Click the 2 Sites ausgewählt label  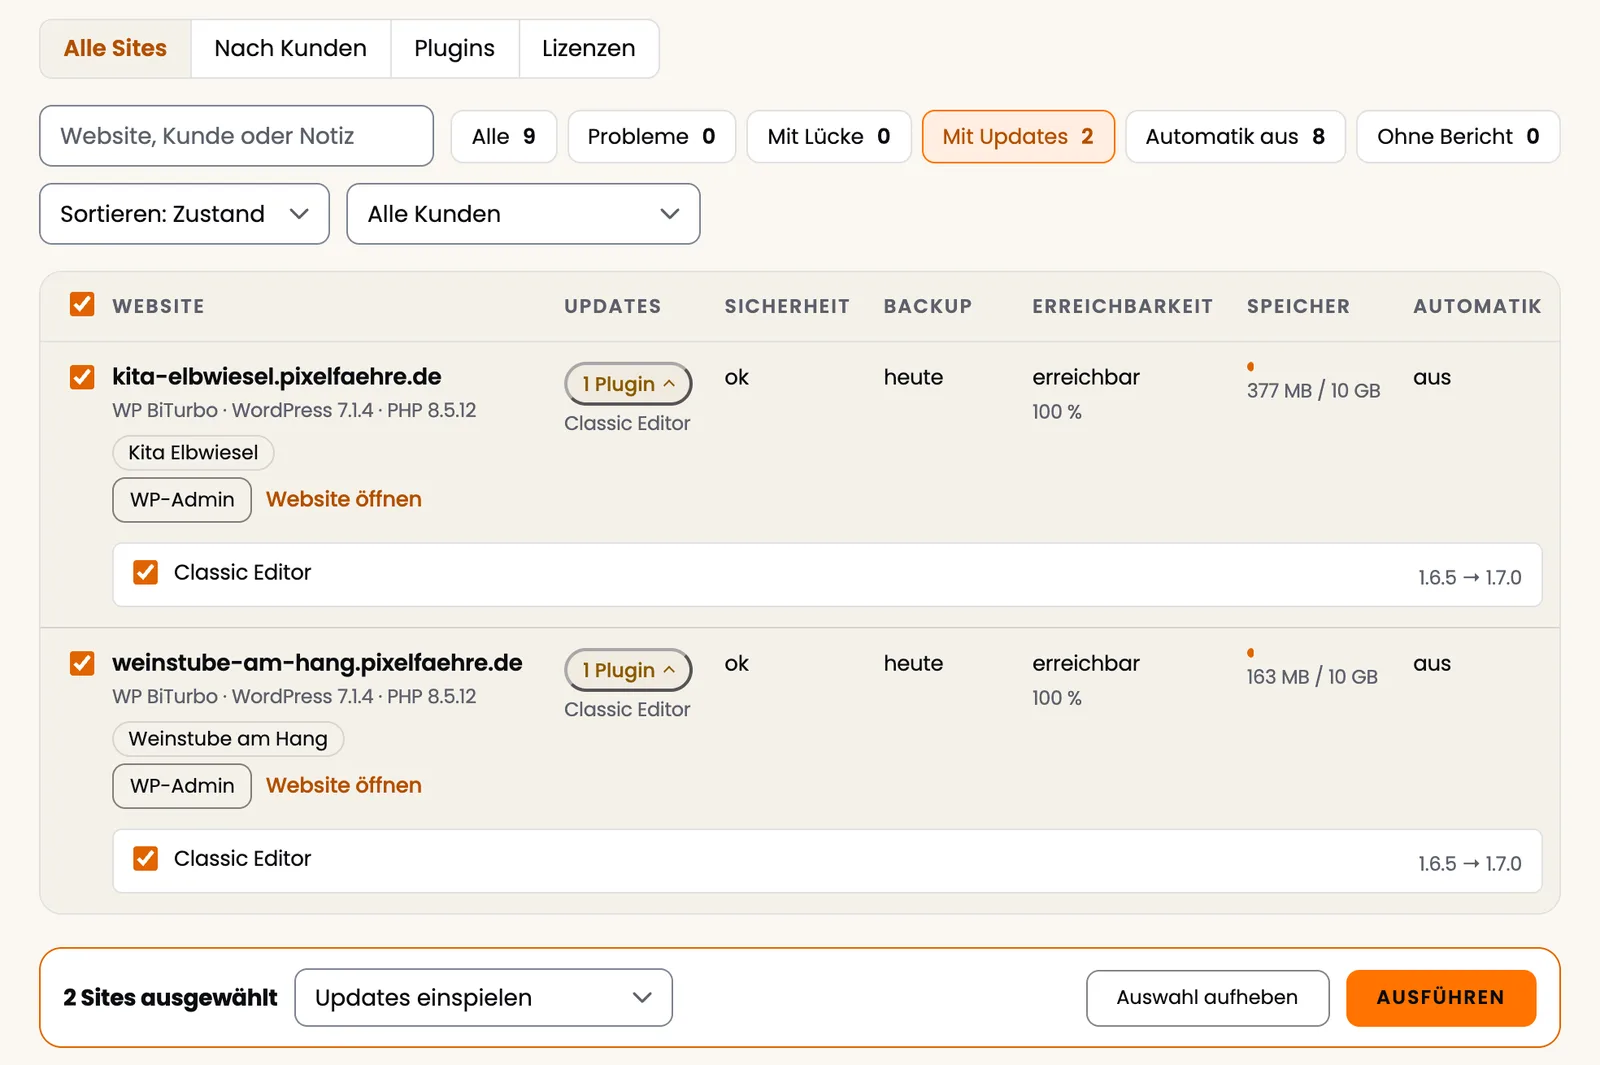[x=170, y=998]
